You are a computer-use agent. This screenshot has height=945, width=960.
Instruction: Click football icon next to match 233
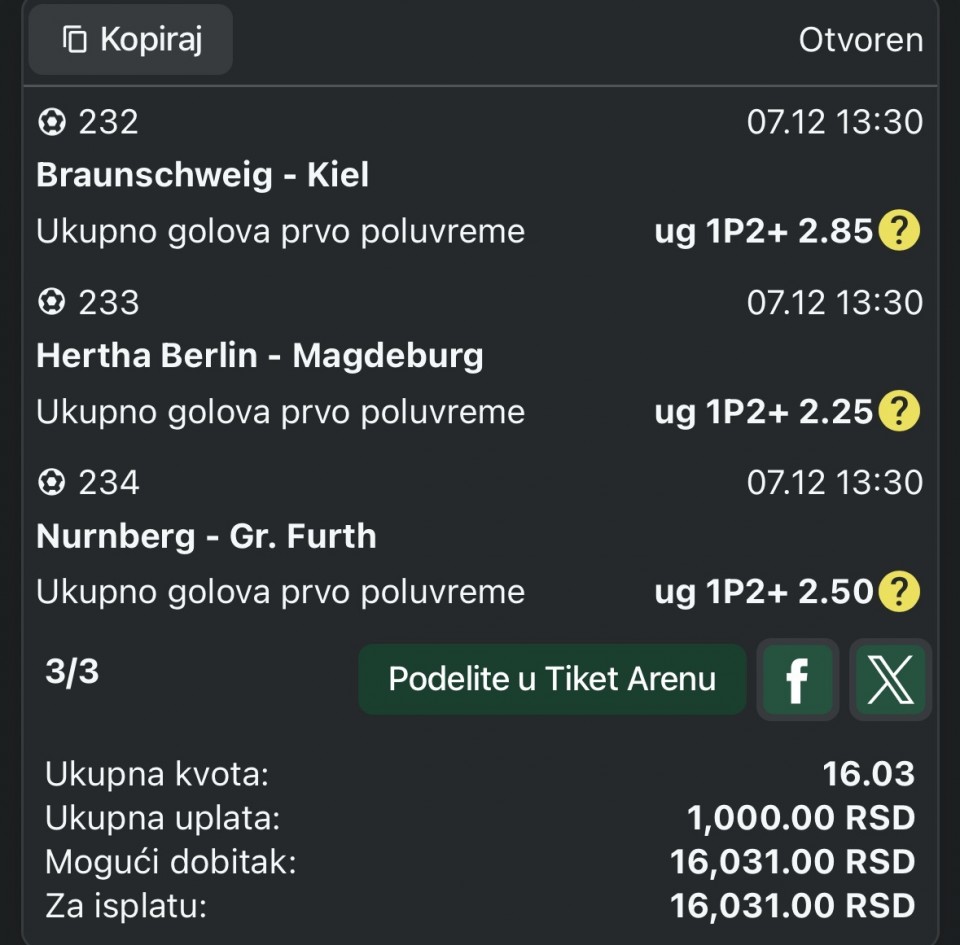(51, 302)
